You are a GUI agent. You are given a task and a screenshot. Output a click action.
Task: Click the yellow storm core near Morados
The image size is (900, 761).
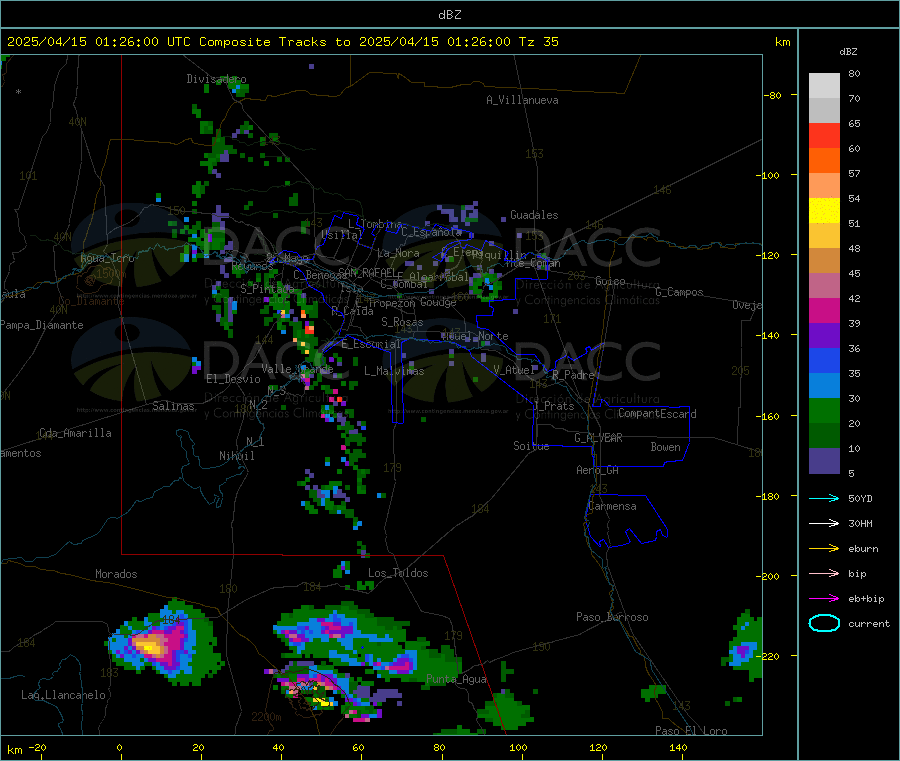[149, 646]
